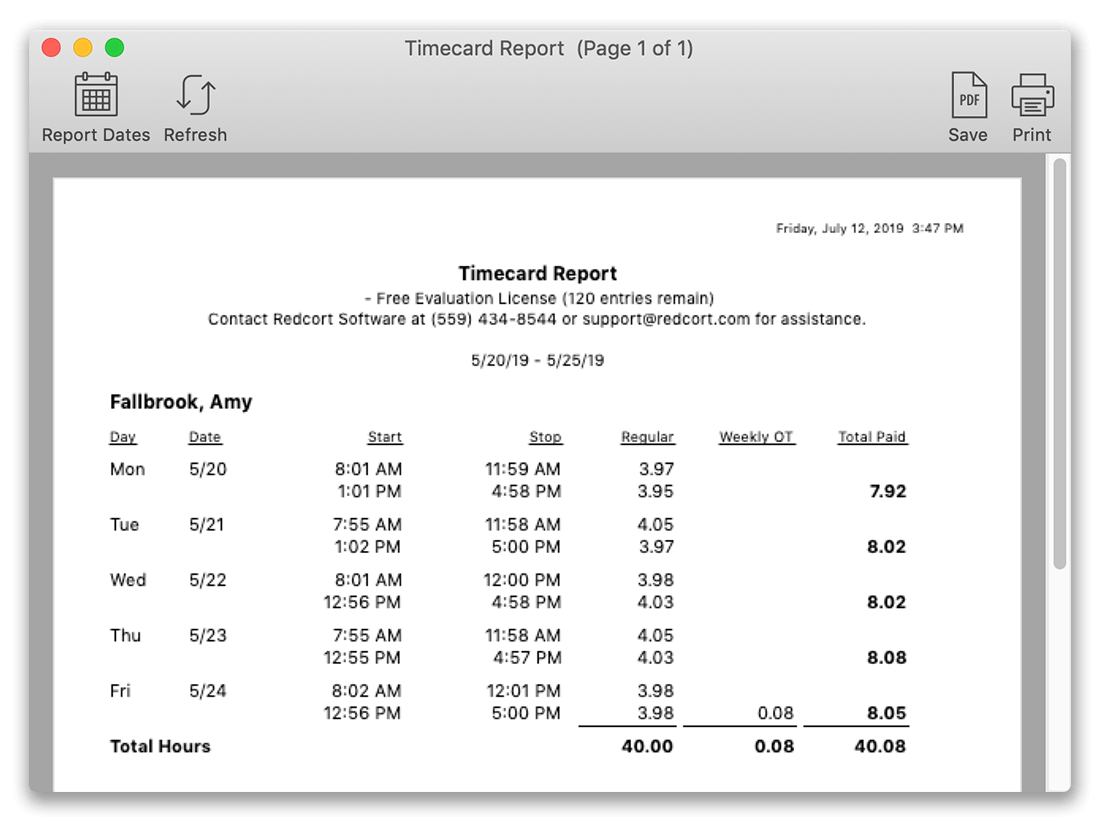Image resolution: width=1100 pixels, height=821 pixels.
Task: Sort by the Day column header
Action: (122, 437)
